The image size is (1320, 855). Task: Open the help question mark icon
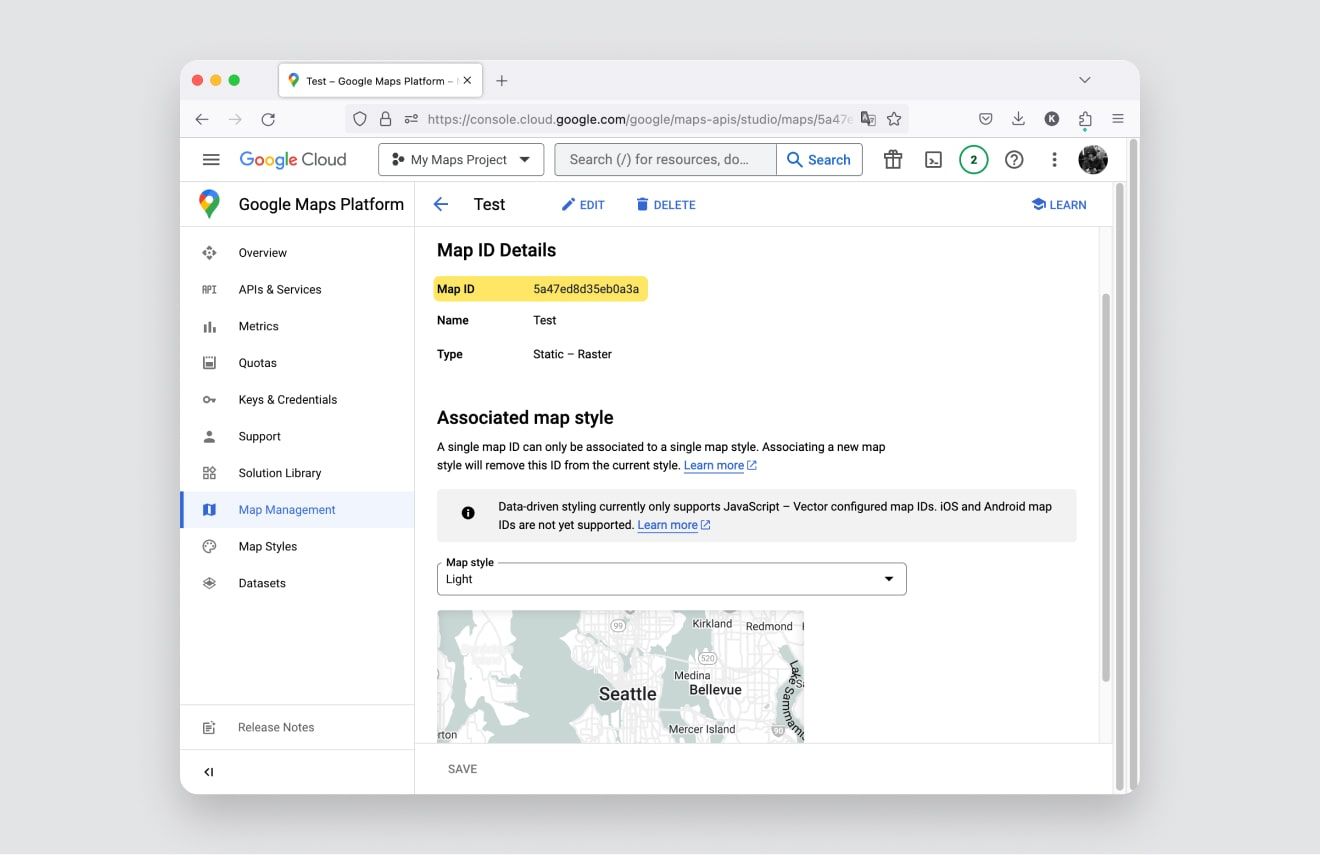[x=1014, y=159]
